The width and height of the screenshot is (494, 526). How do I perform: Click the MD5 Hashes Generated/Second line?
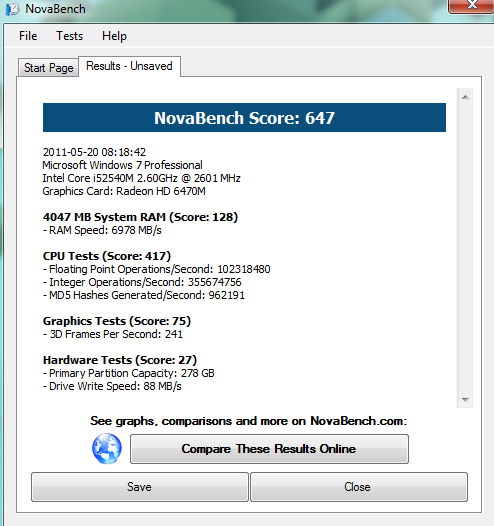pos(144,296)
